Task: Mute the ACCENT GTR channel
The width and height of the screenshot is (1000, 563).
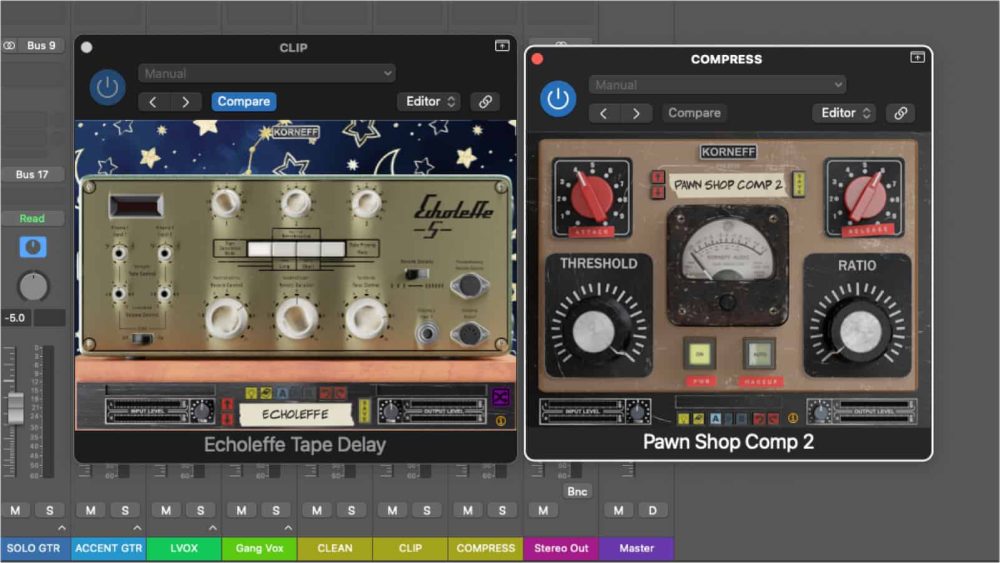Action: 91,510
